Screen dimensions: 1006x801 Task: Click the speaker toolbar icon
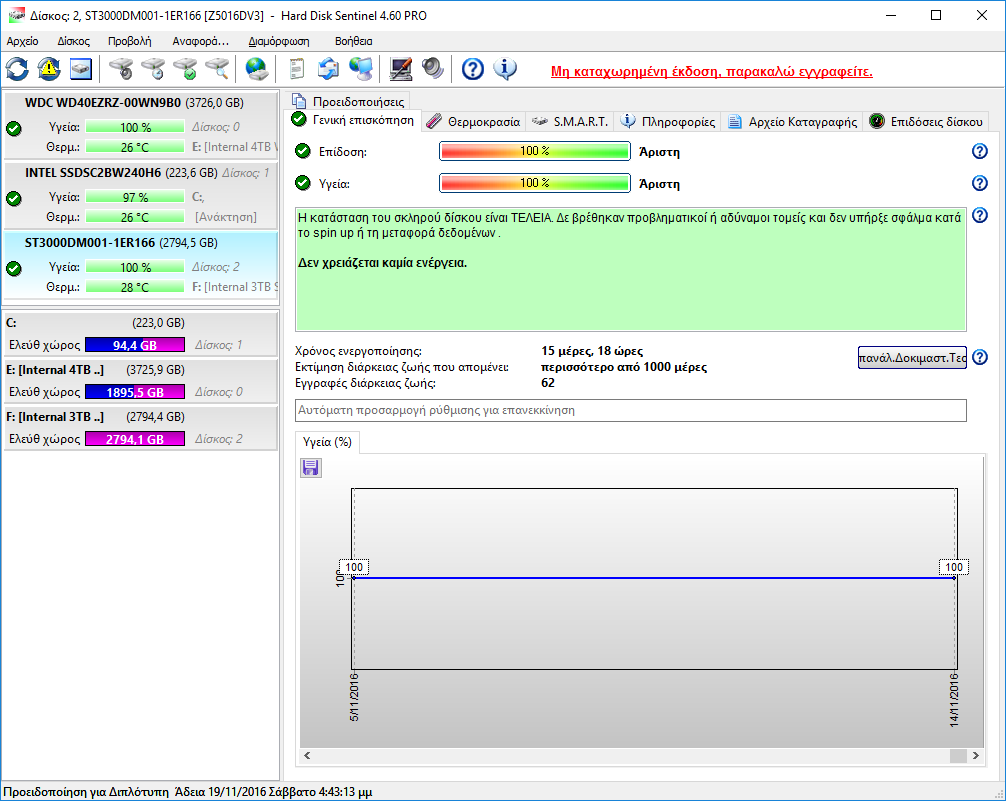click(432, 69)
